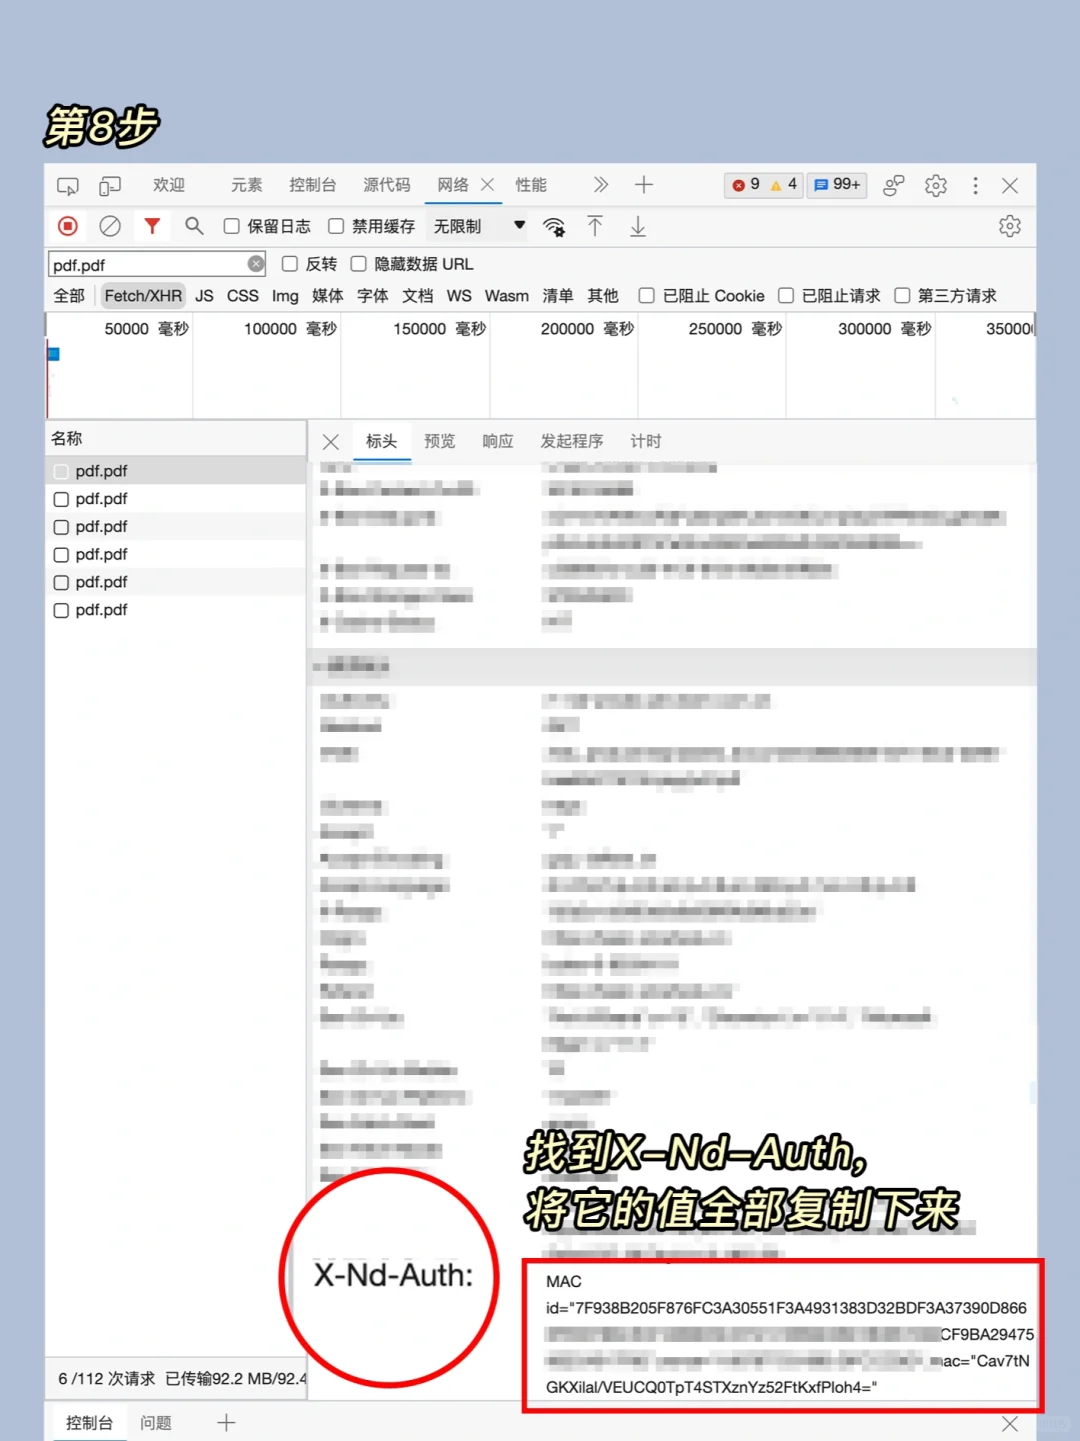Click the 50000 毫秒 timeline marker
The image size is (1080, 1441).
pyautogui.click(x=146, y=329)
